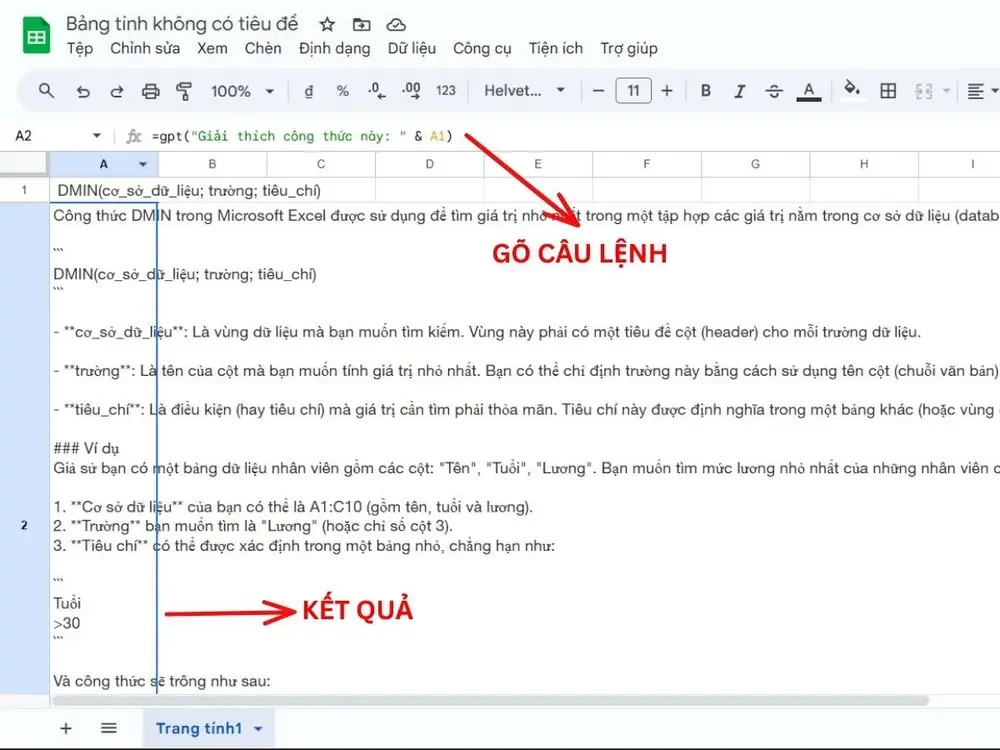This screenshot has width=1000, height=750.
Task: Open more number formats 123
Action: [x=446, y=91]
